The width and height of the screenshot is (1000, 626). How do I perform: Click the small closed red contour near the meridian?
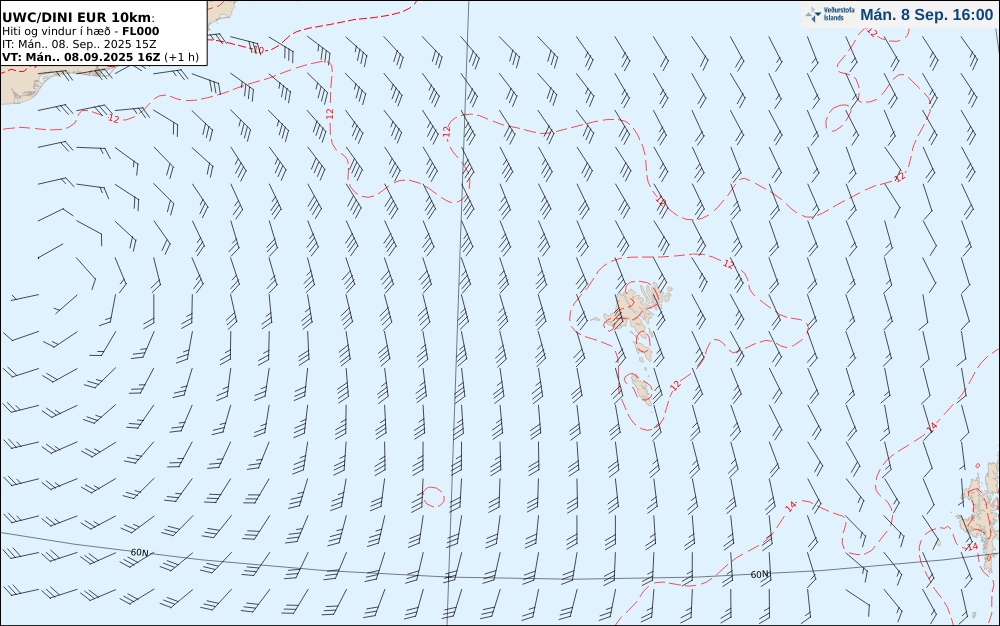click(x=433, y=496)
